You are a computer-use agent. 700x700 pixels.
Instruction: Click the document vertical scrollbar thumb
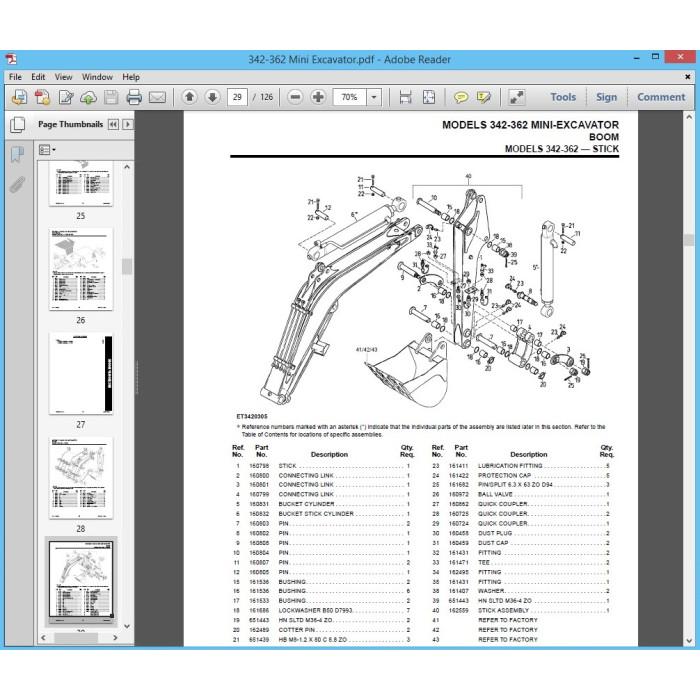click(689, 240)
